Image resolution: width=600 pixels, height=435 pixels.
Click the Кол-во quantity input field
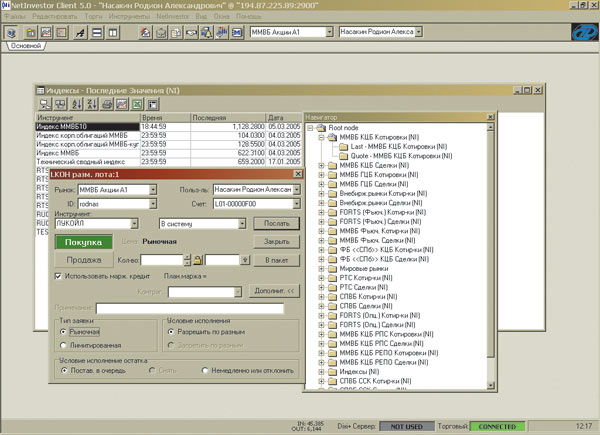(162, 260)
